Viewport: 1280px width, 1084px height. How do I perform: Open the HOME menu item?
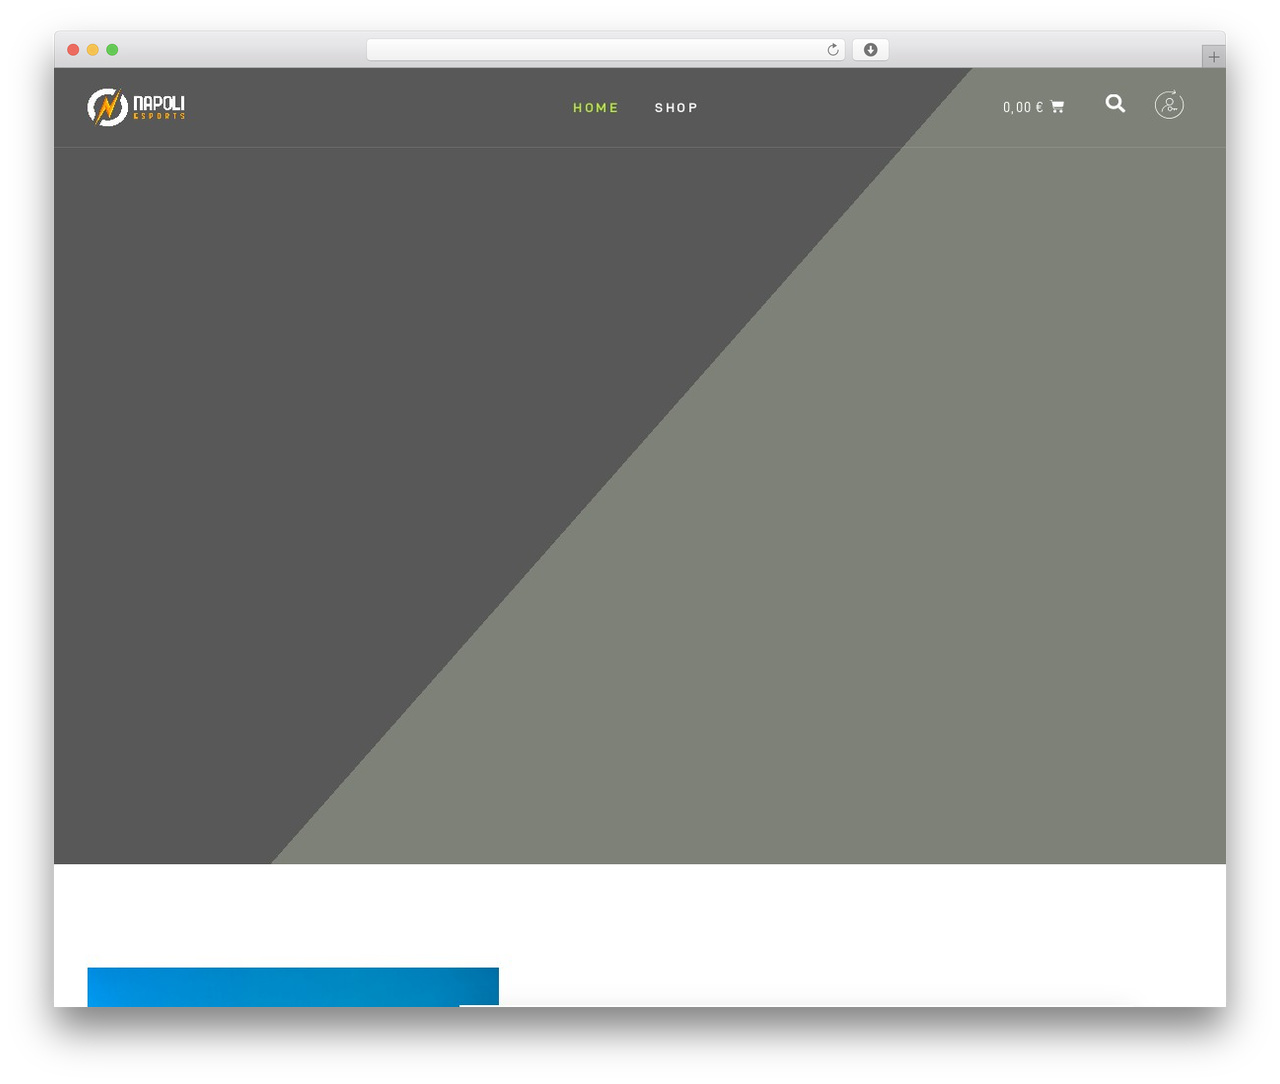point(596,108)
